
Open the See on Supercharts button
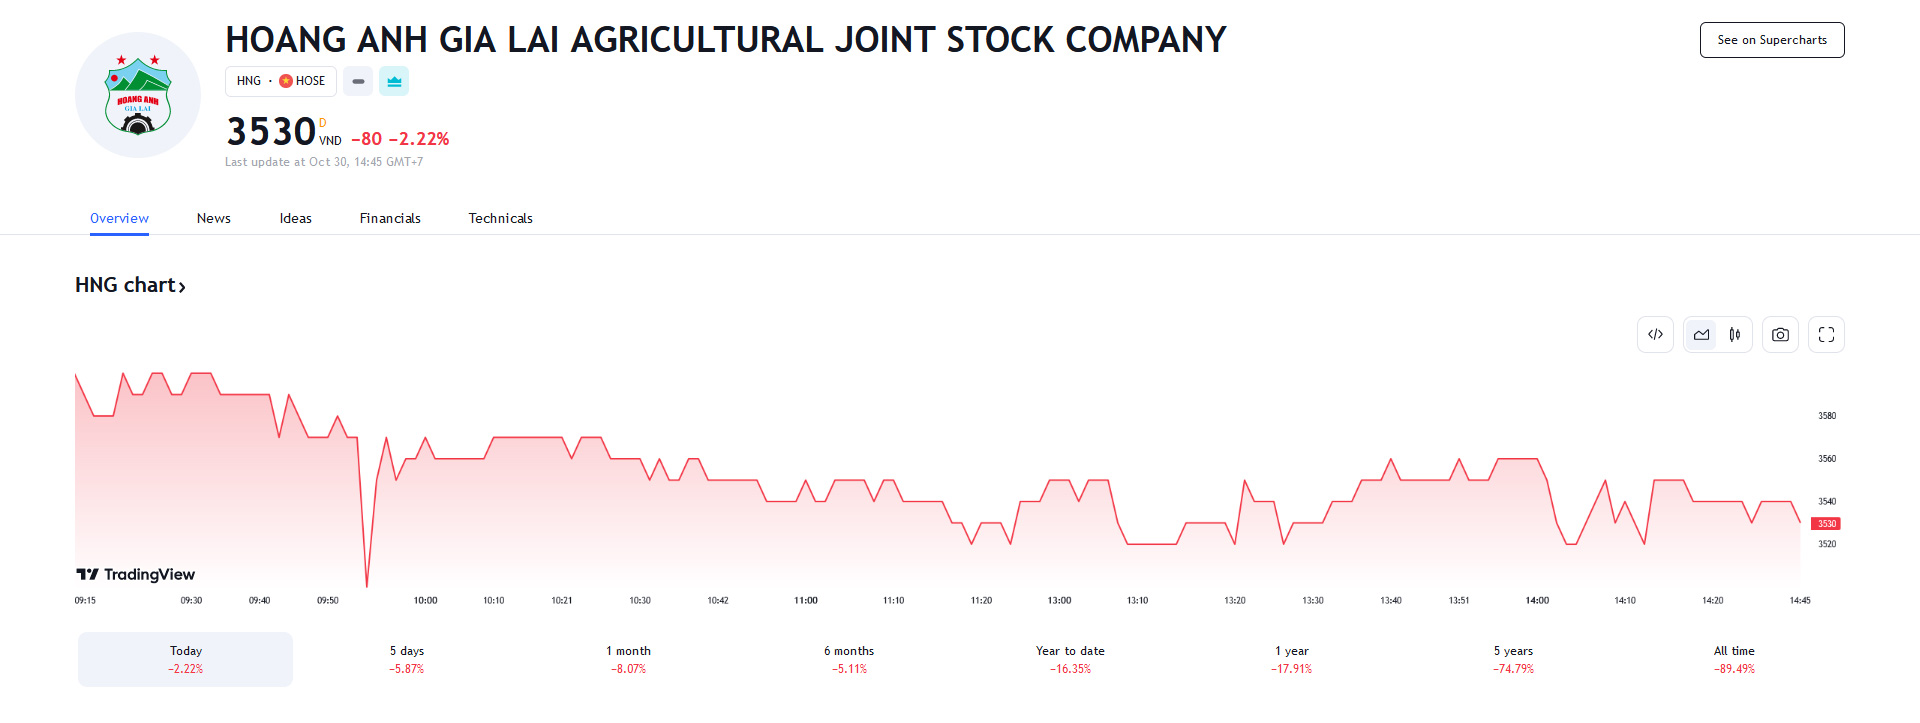point(1772,40)
